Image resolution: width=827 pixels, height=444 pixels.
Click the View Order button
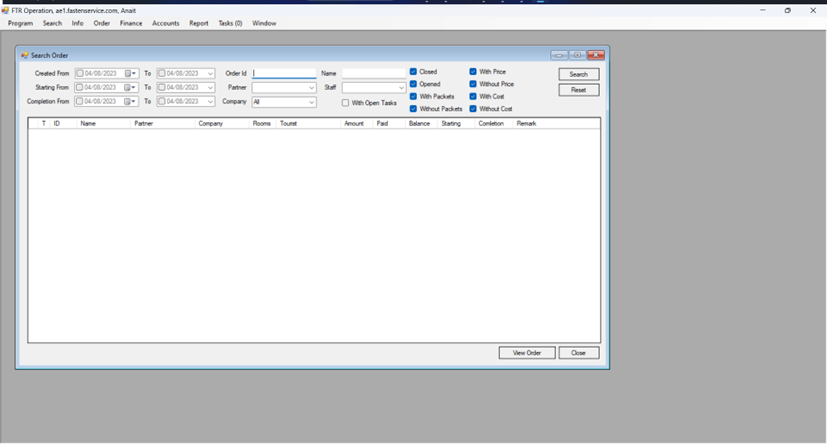527,353
